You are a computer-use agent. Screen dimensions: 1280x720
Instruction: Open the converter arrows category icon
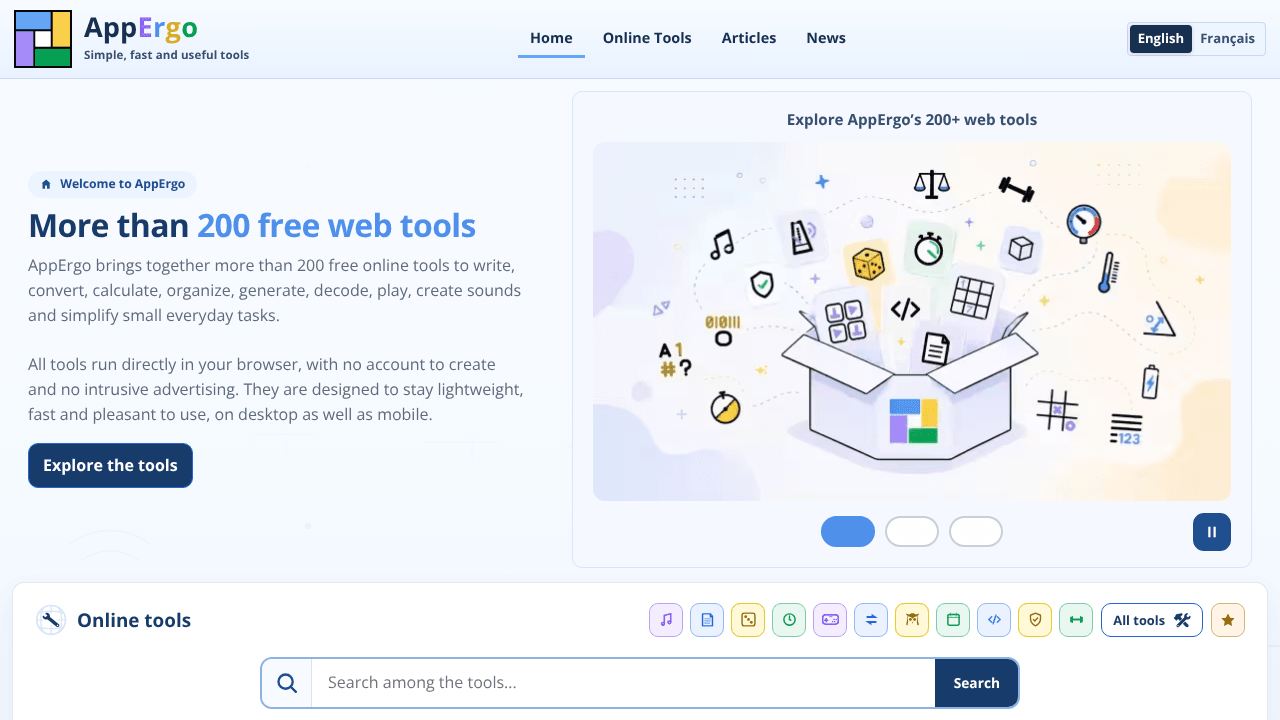point(871,620)
